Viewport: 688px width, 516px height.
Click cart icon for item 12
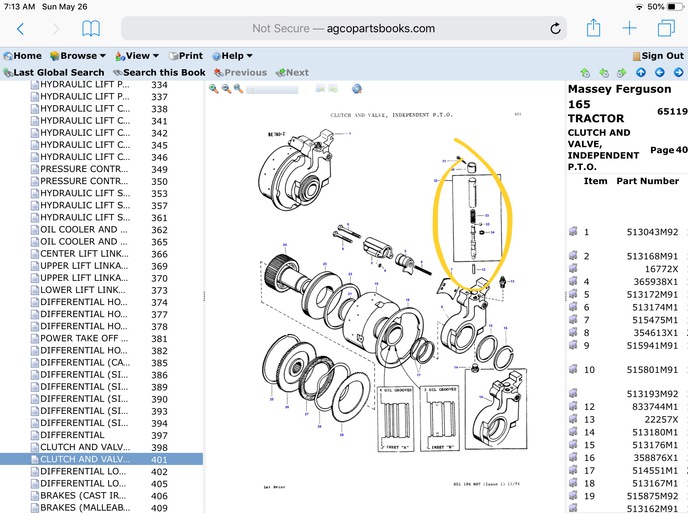(573, 406)
